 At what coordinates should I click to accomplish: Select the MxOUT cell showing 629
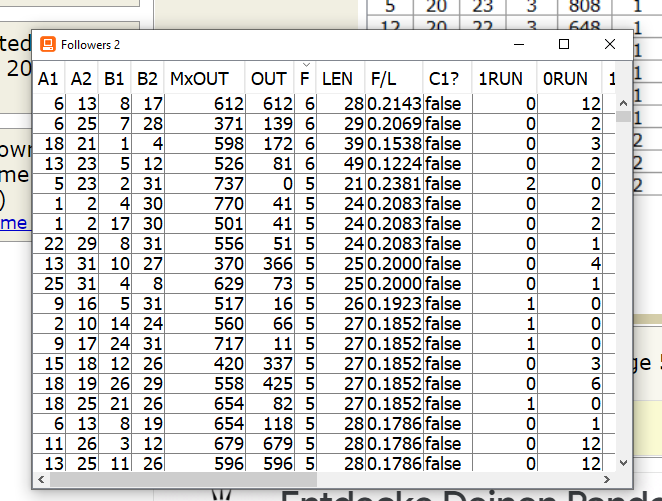tap(204, 284)
